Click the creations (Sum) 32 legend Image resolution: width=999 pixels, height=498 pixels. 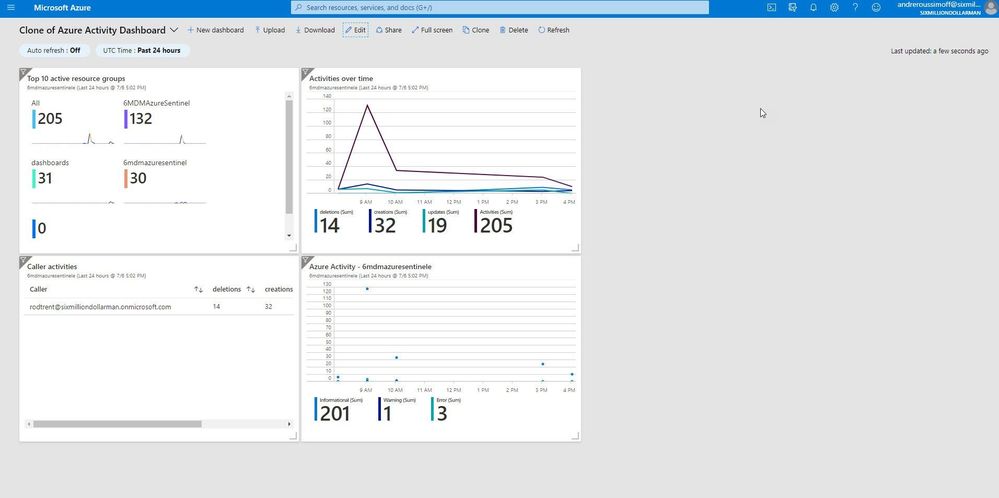click(388, 221)
